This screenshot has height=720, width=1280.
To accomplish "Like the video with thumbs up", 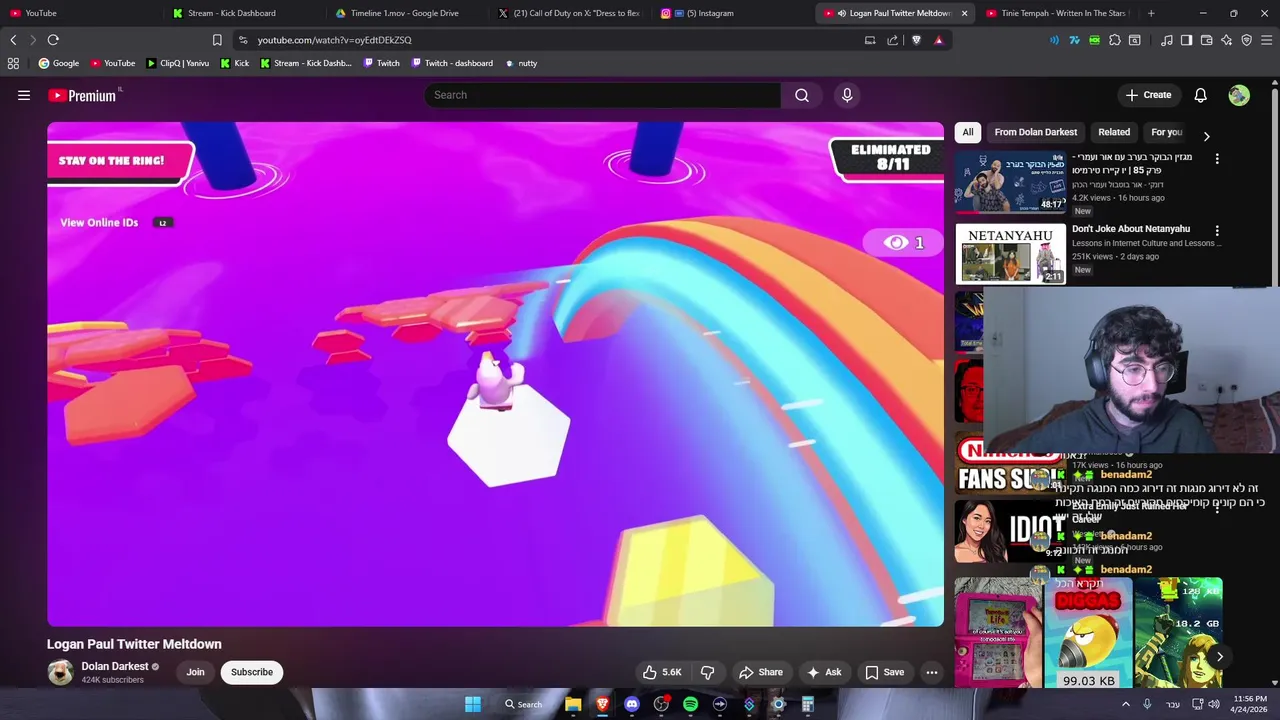I will [x=662, y=672].
